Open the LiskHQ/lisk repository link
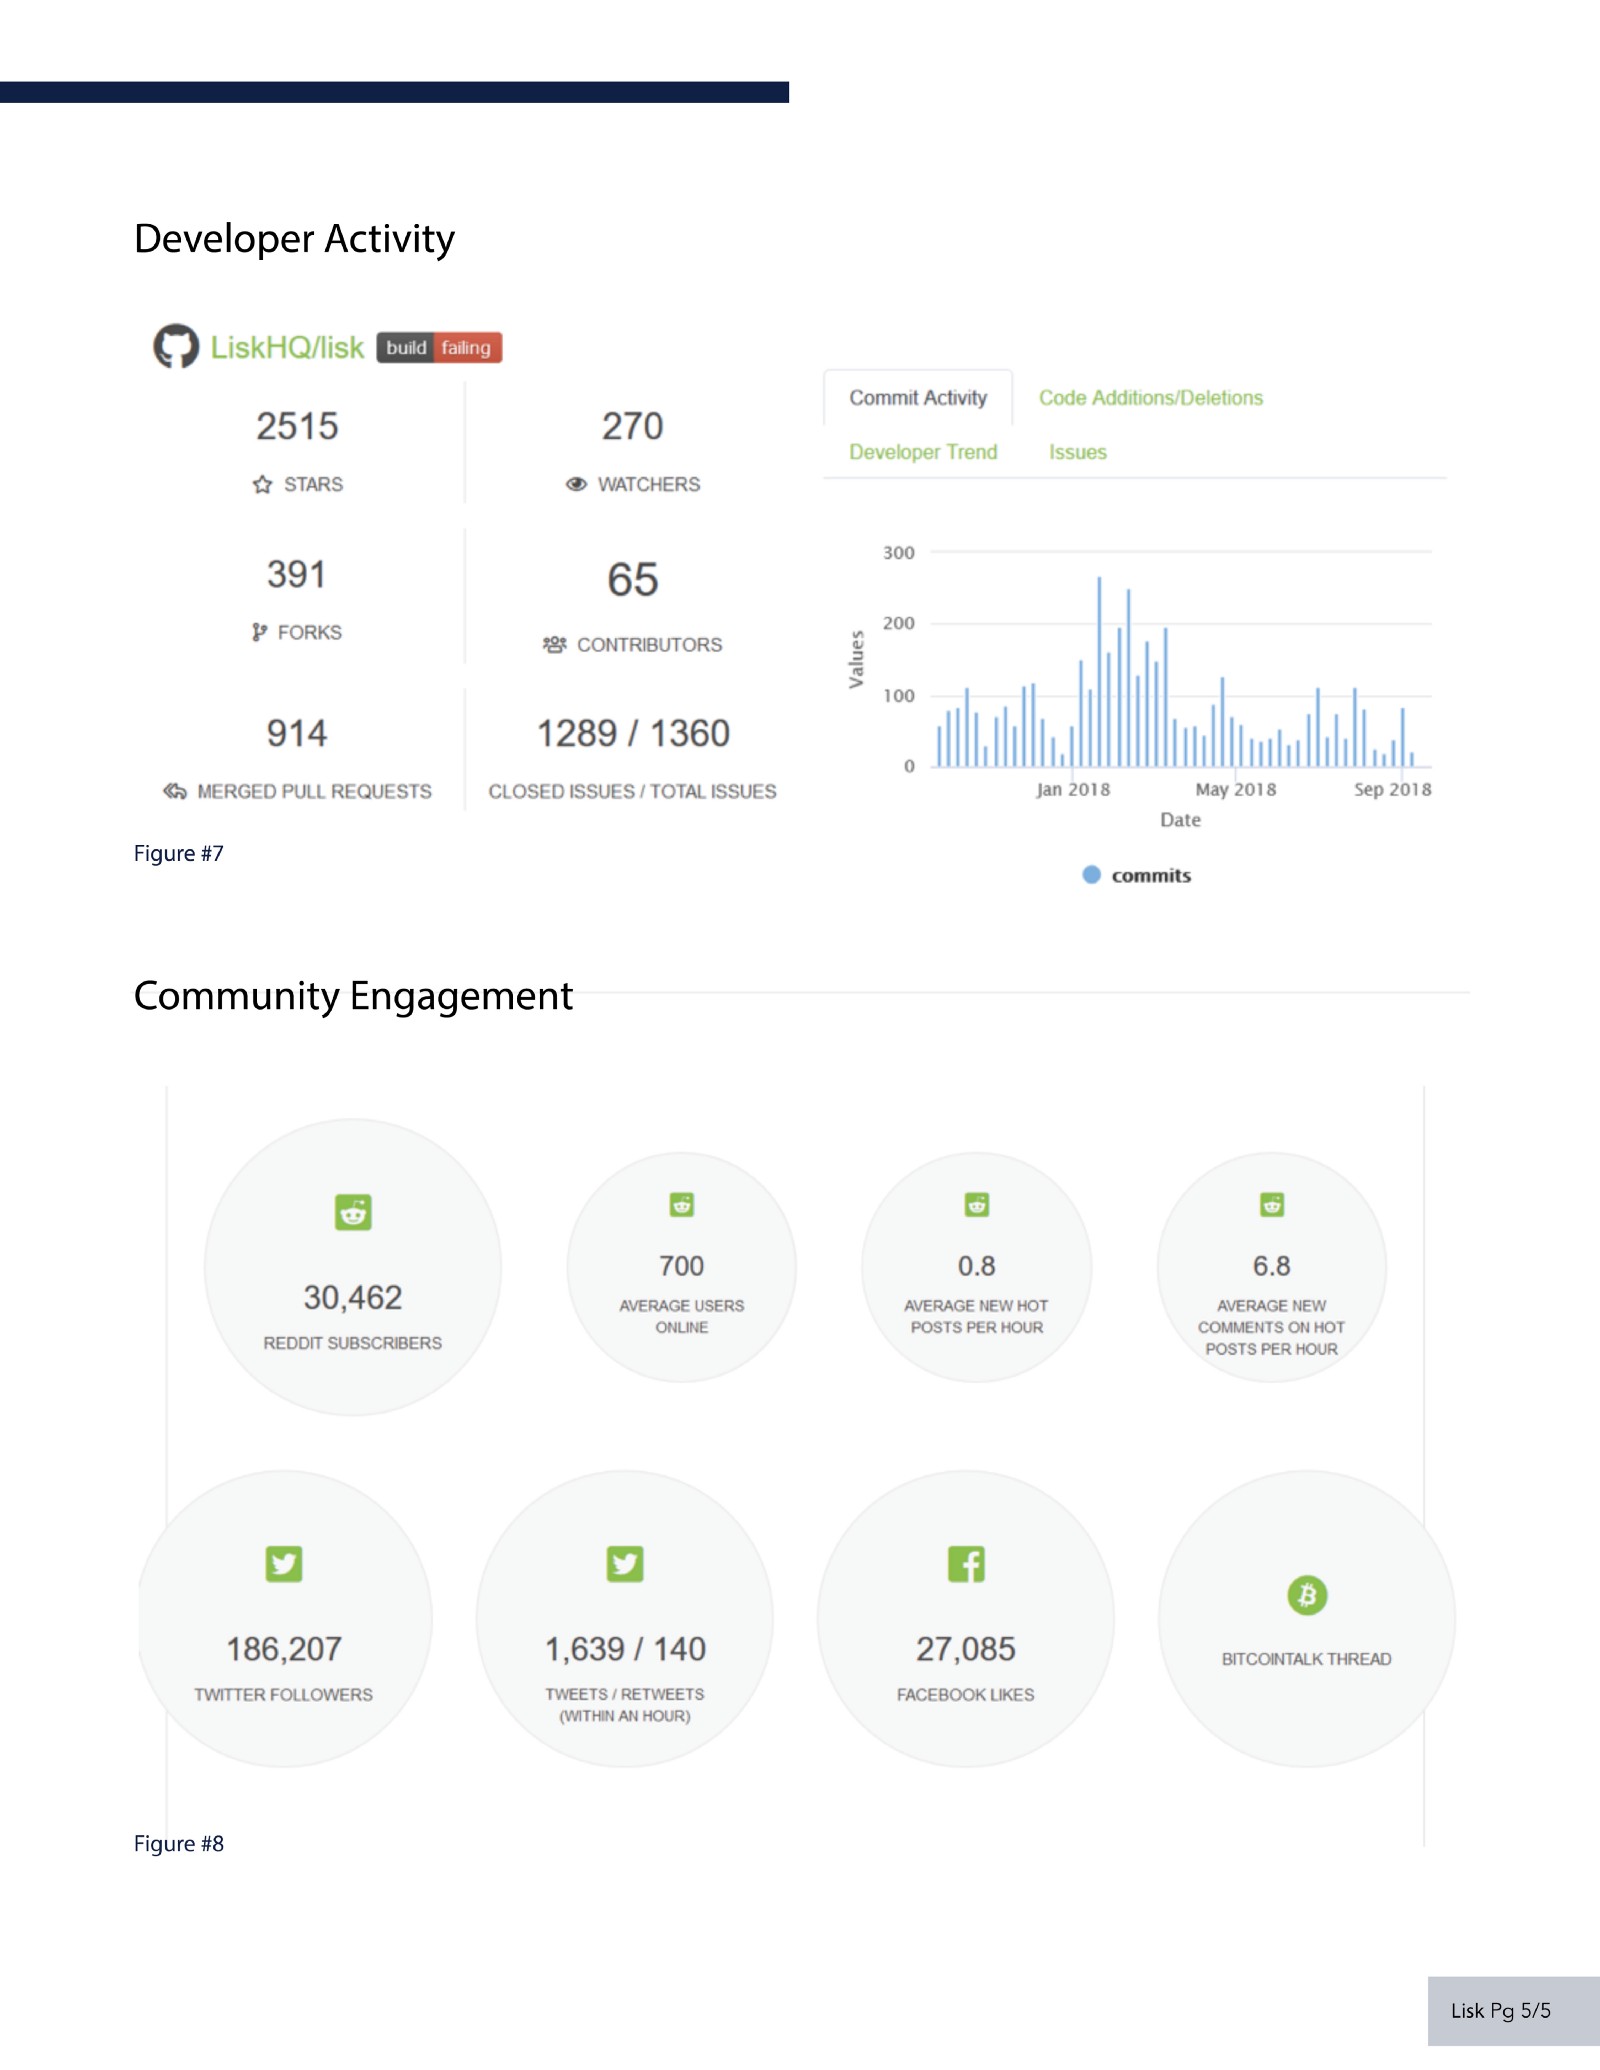Screen dimensions: 1600x2070 tap(287, 347)
